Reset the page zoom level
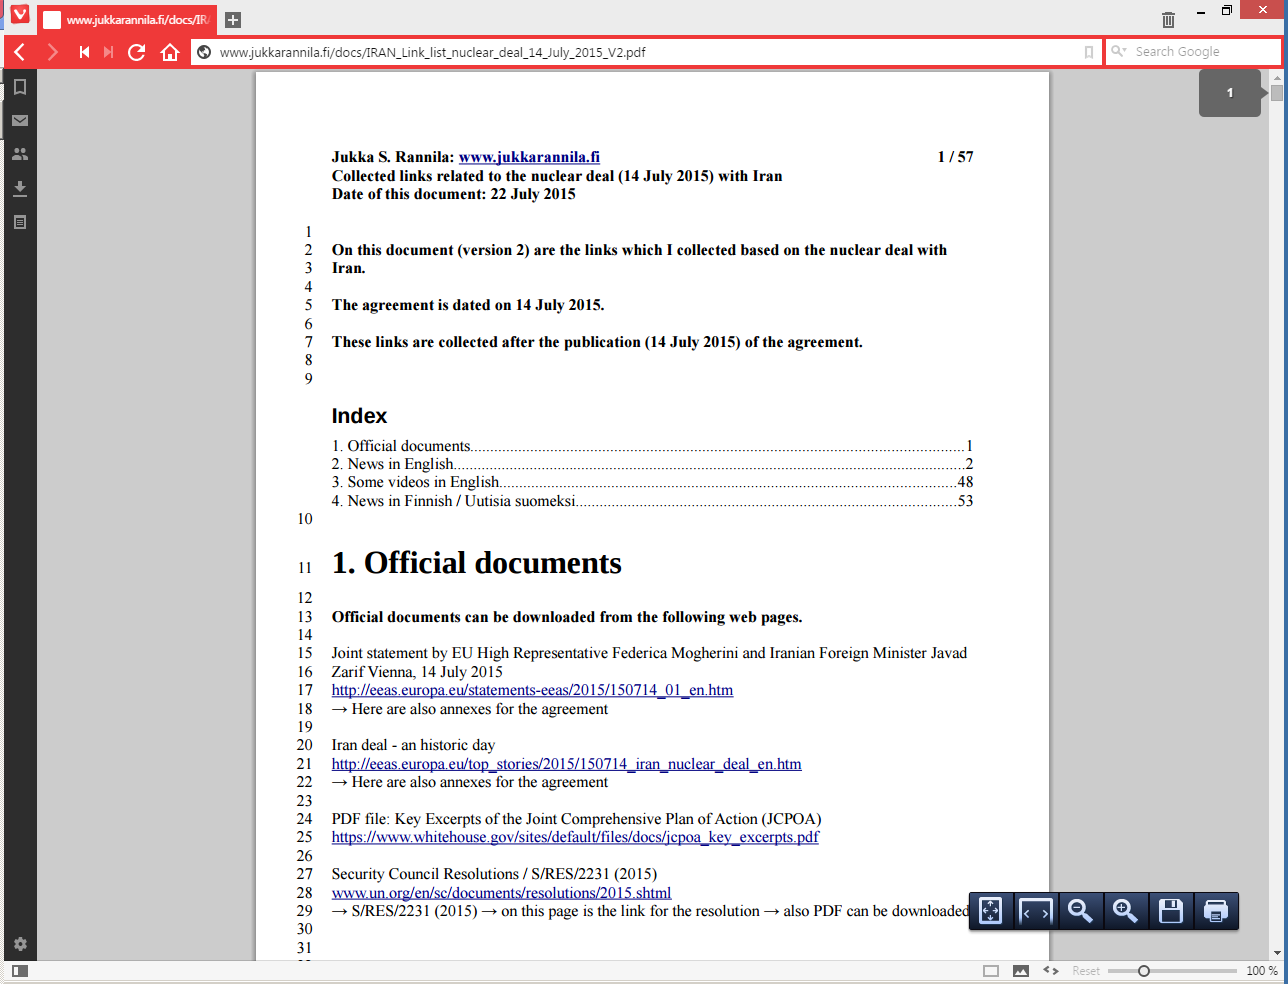1288x984 pixels. (1086, 971)
